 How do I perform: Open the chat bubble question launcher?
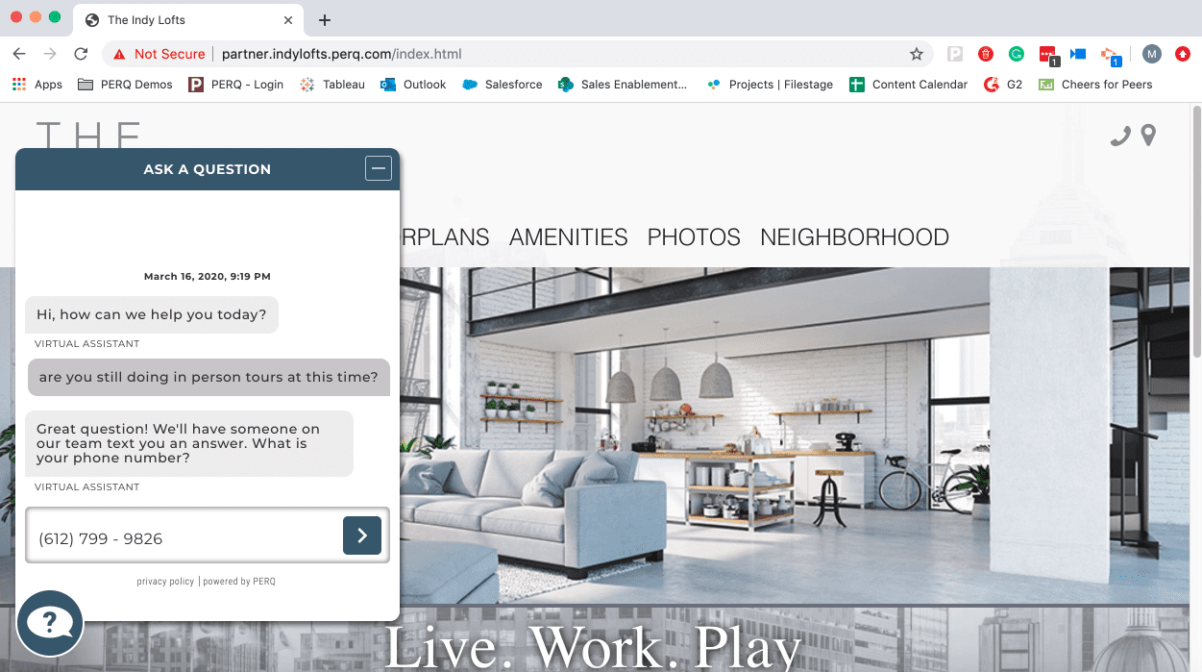pyautogui.click(x=50, y=622)
